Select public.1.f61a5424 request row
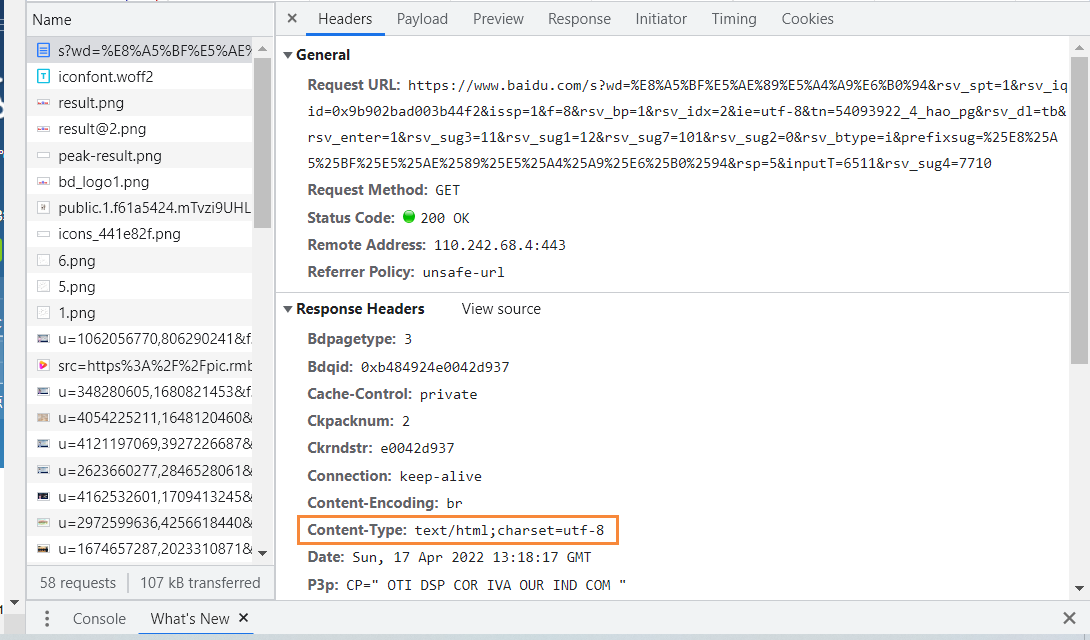The width and height of the screenshot is (1090, 640). coord(140,208)
